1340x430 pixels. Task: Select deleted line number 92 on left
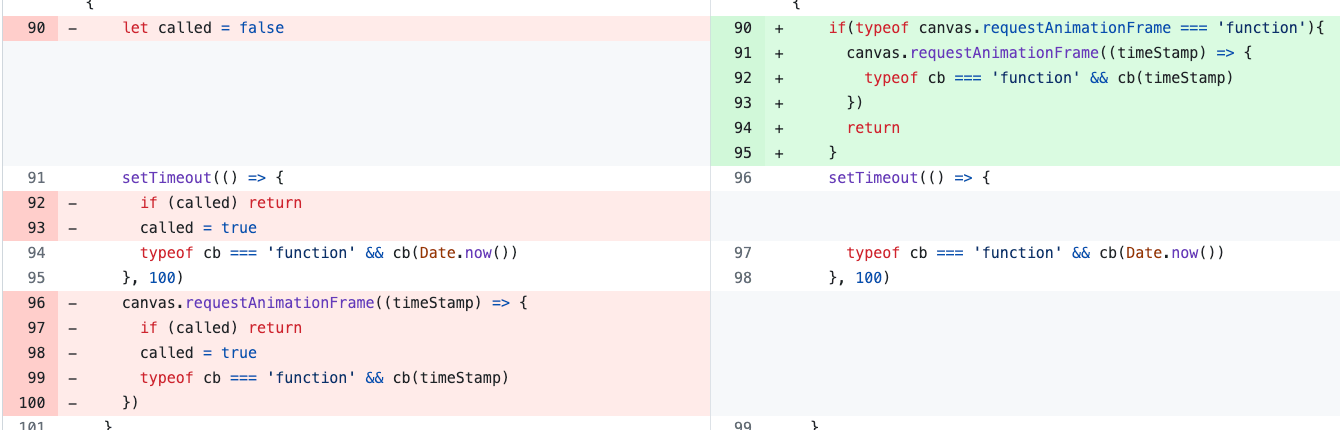[36, 203]
